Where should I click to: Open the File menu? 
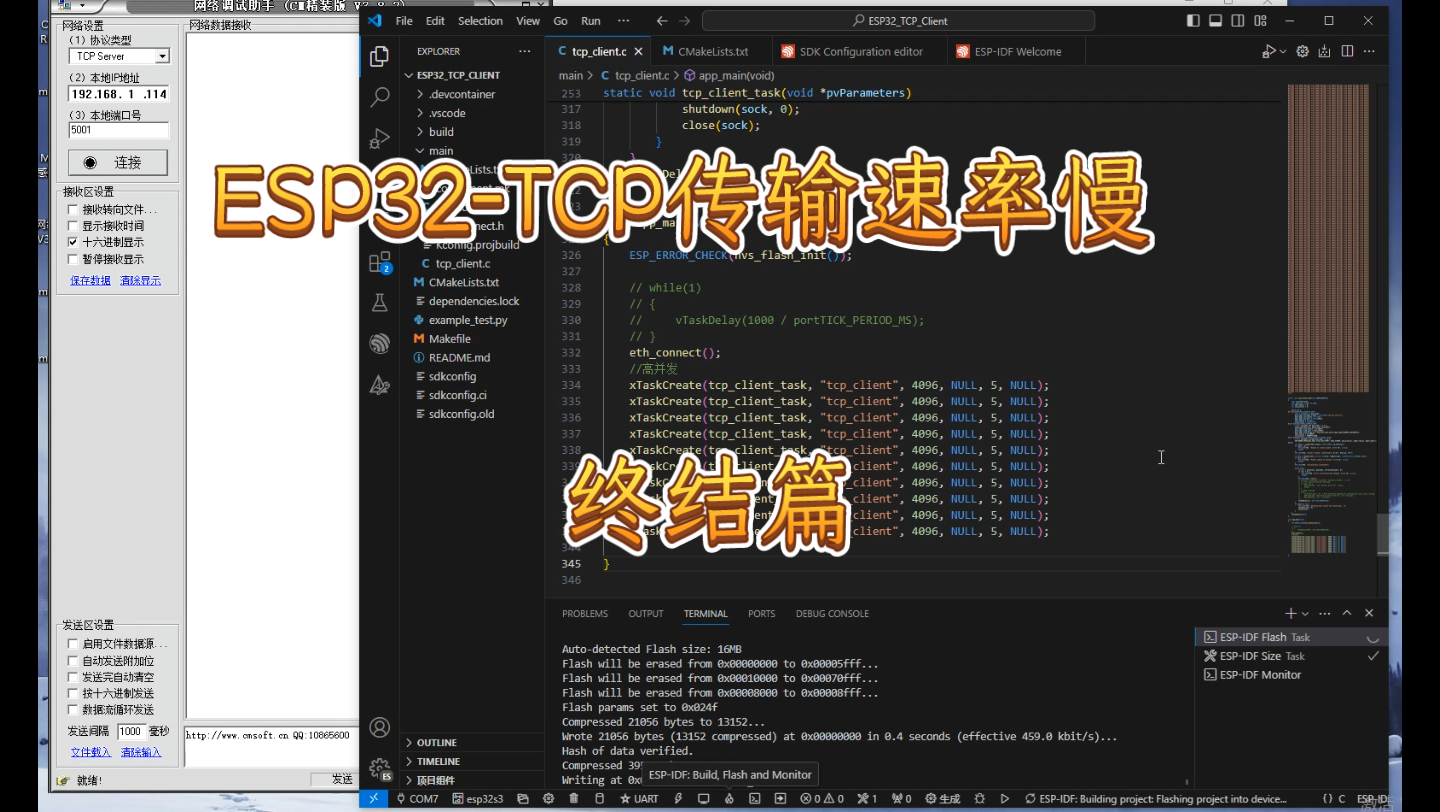point(404,21)
